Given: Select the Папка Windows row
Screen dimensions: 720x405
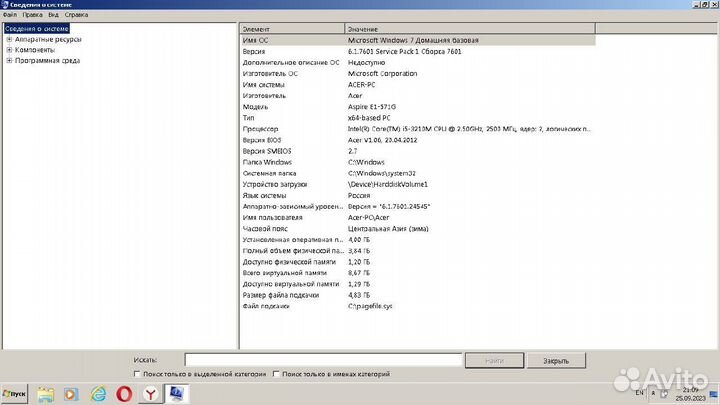Looking at the screenshot, I should click(x=418, y=162).
